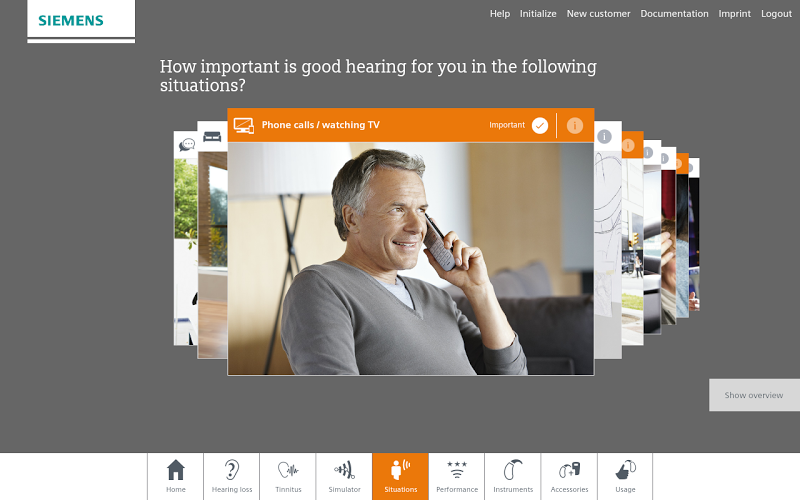Screen dimensions: 800x500
Task: Open the Help link
Action: [499, 14]
